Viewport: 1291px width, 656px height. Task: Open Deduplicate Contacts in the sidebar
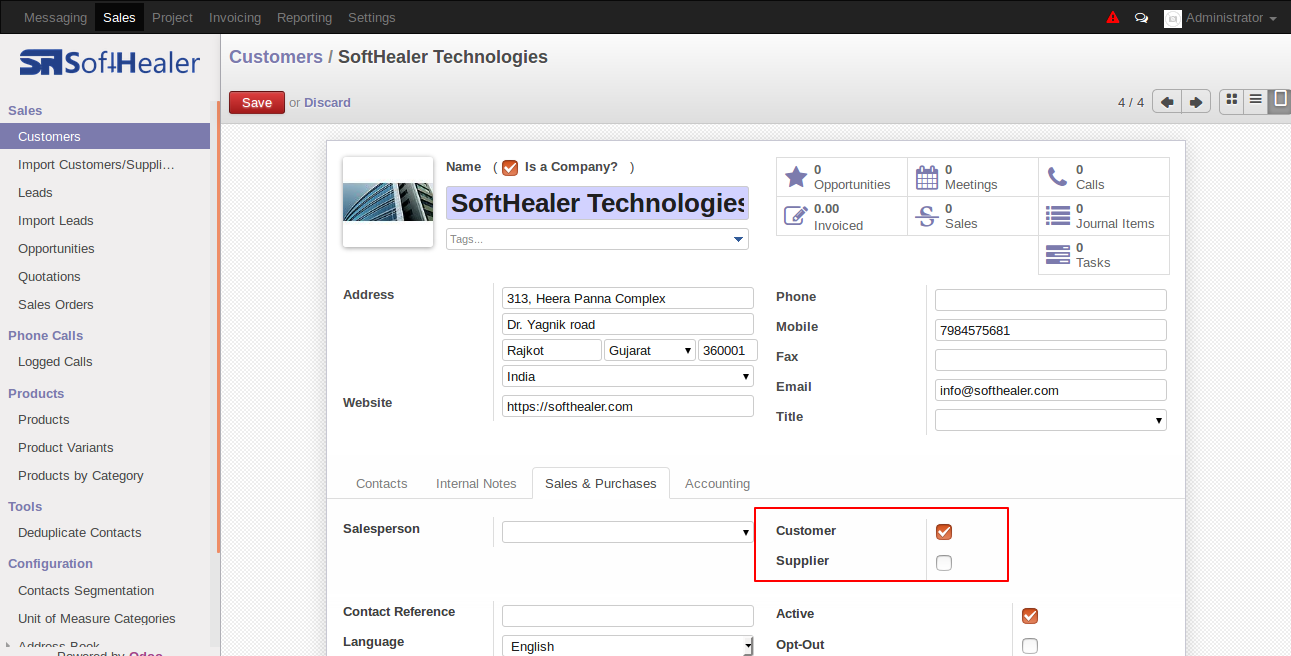click(105, 533)
